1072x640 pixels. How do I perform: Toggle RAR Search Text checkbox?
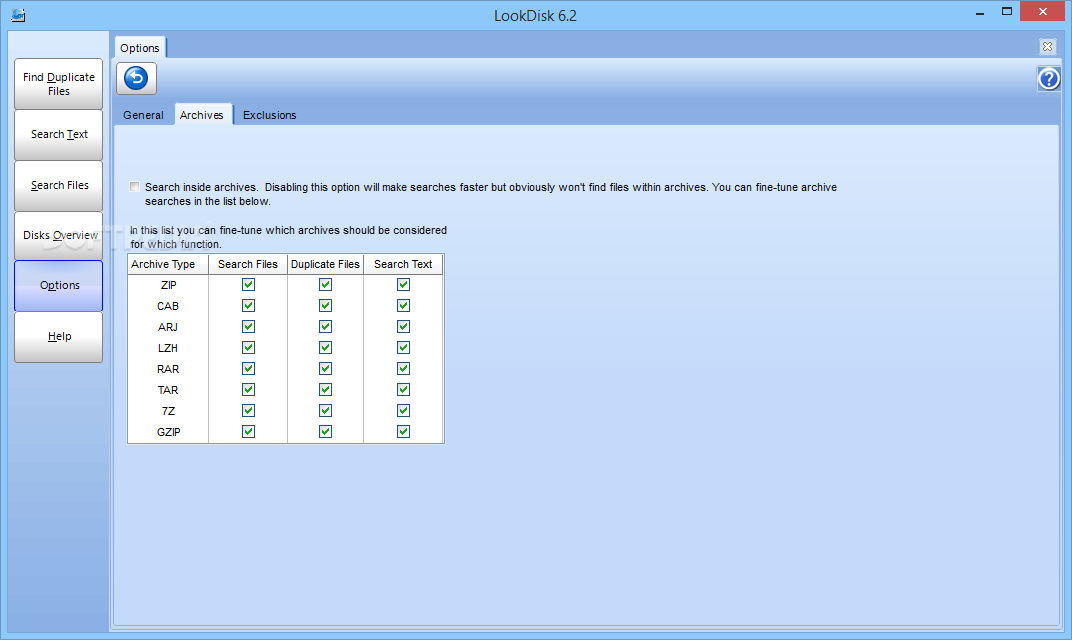[403, 369]
